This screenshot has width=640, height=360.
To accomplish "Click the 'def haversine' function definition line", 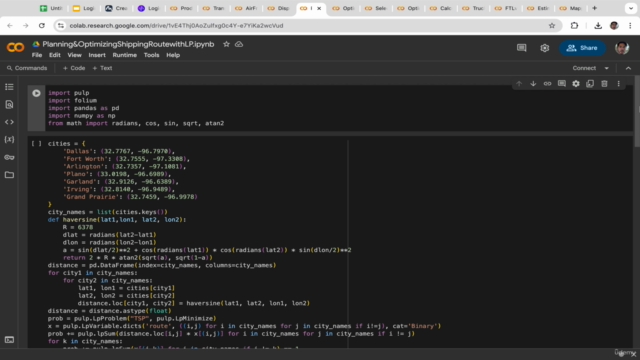I will (117, 220).
